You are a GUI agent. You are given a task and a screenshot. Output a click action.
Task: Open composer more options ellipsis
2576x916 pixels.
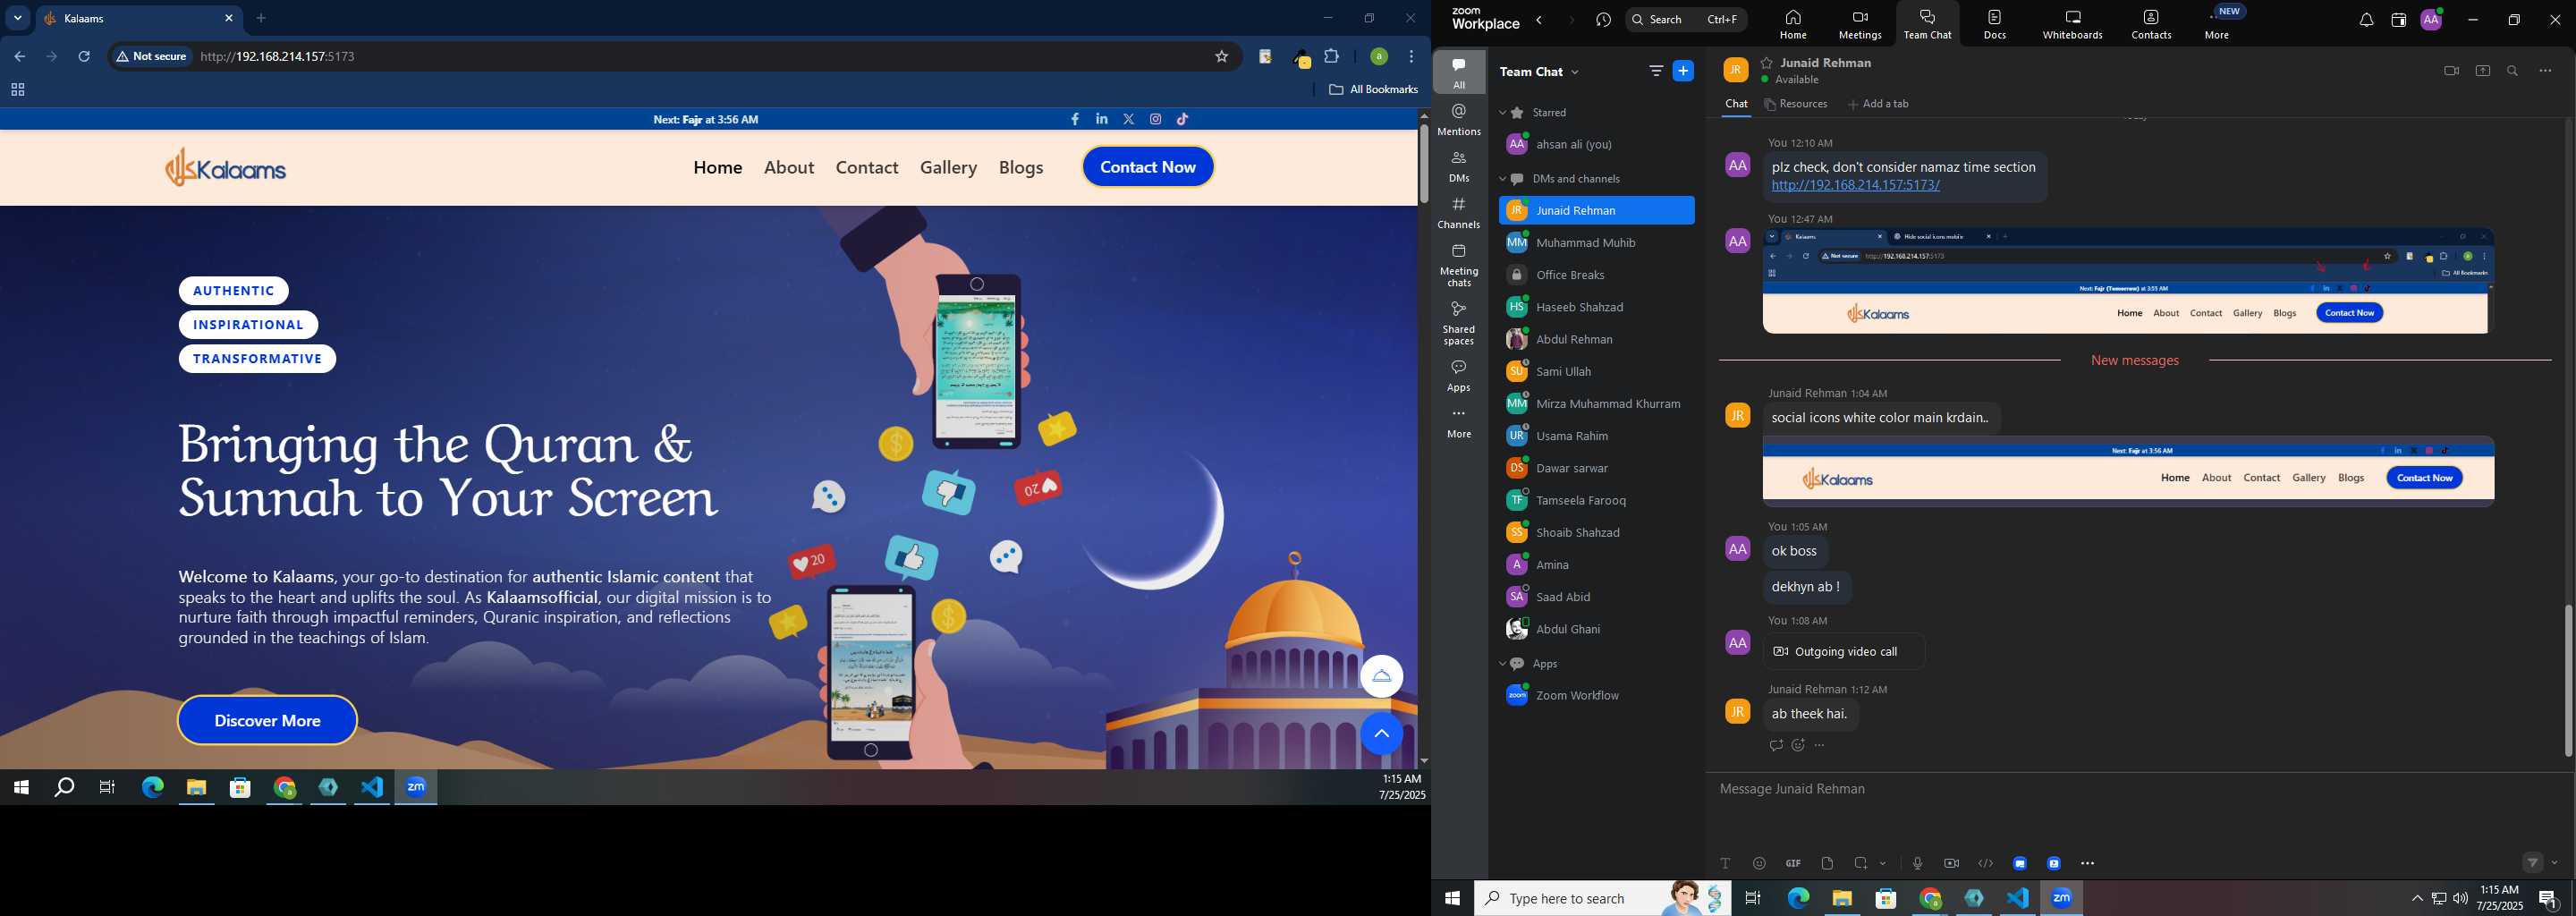click(x=2087, y=864)
